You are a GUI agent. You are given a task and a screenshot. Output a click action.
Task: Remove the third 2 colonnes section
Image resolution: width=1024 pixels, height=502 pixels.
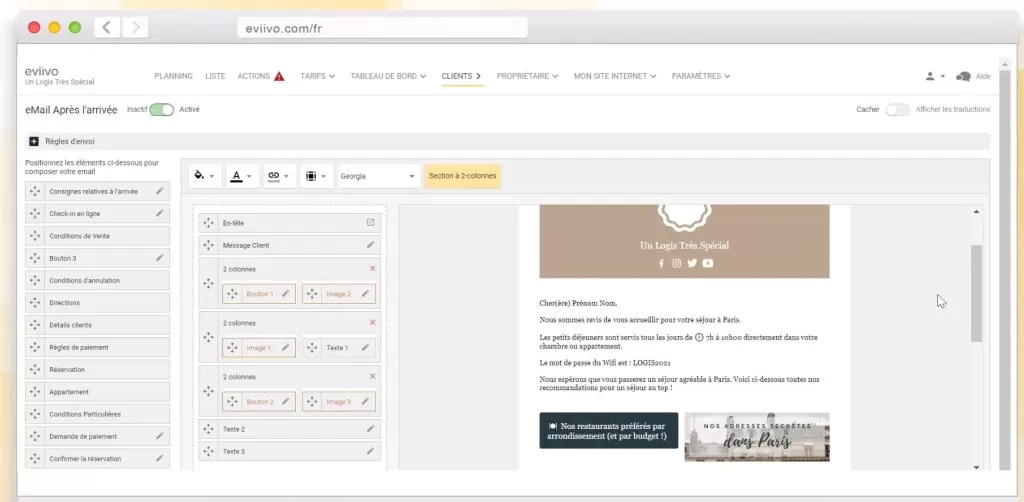(372, 376)
